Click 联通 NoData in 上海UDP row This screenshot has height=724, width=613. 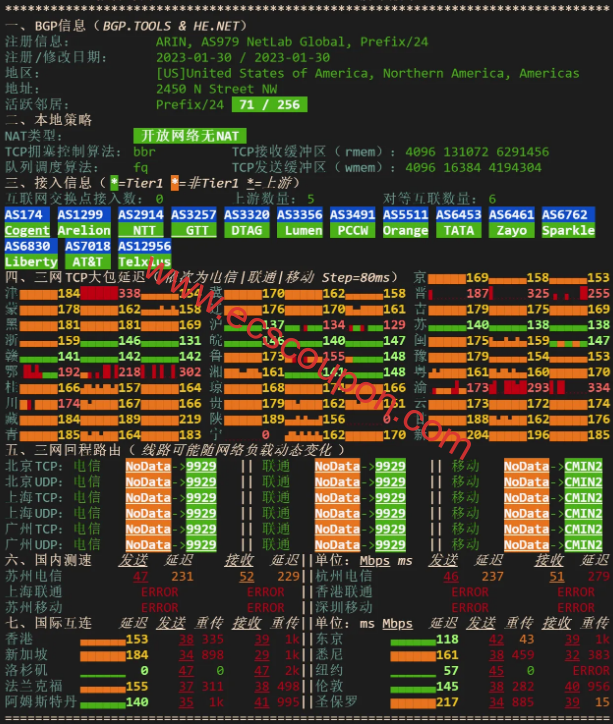coord(337,513)
